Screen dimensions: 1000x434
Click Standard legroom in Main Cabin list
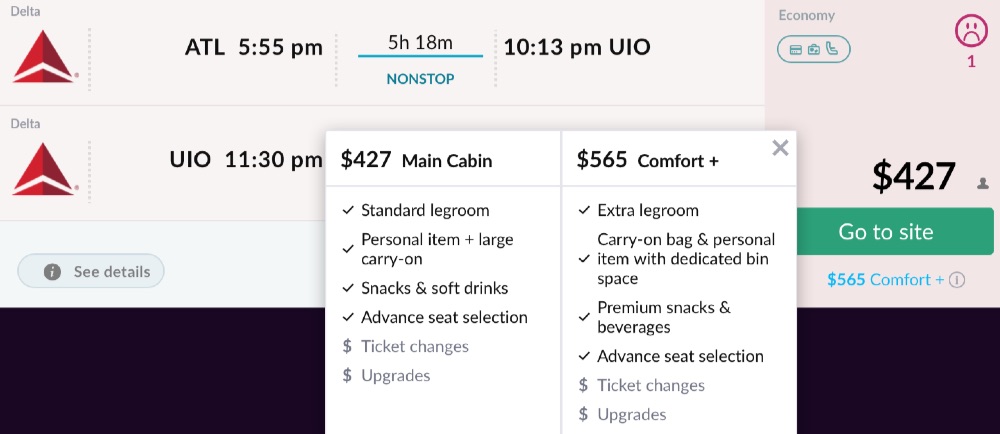pos(424,210)
